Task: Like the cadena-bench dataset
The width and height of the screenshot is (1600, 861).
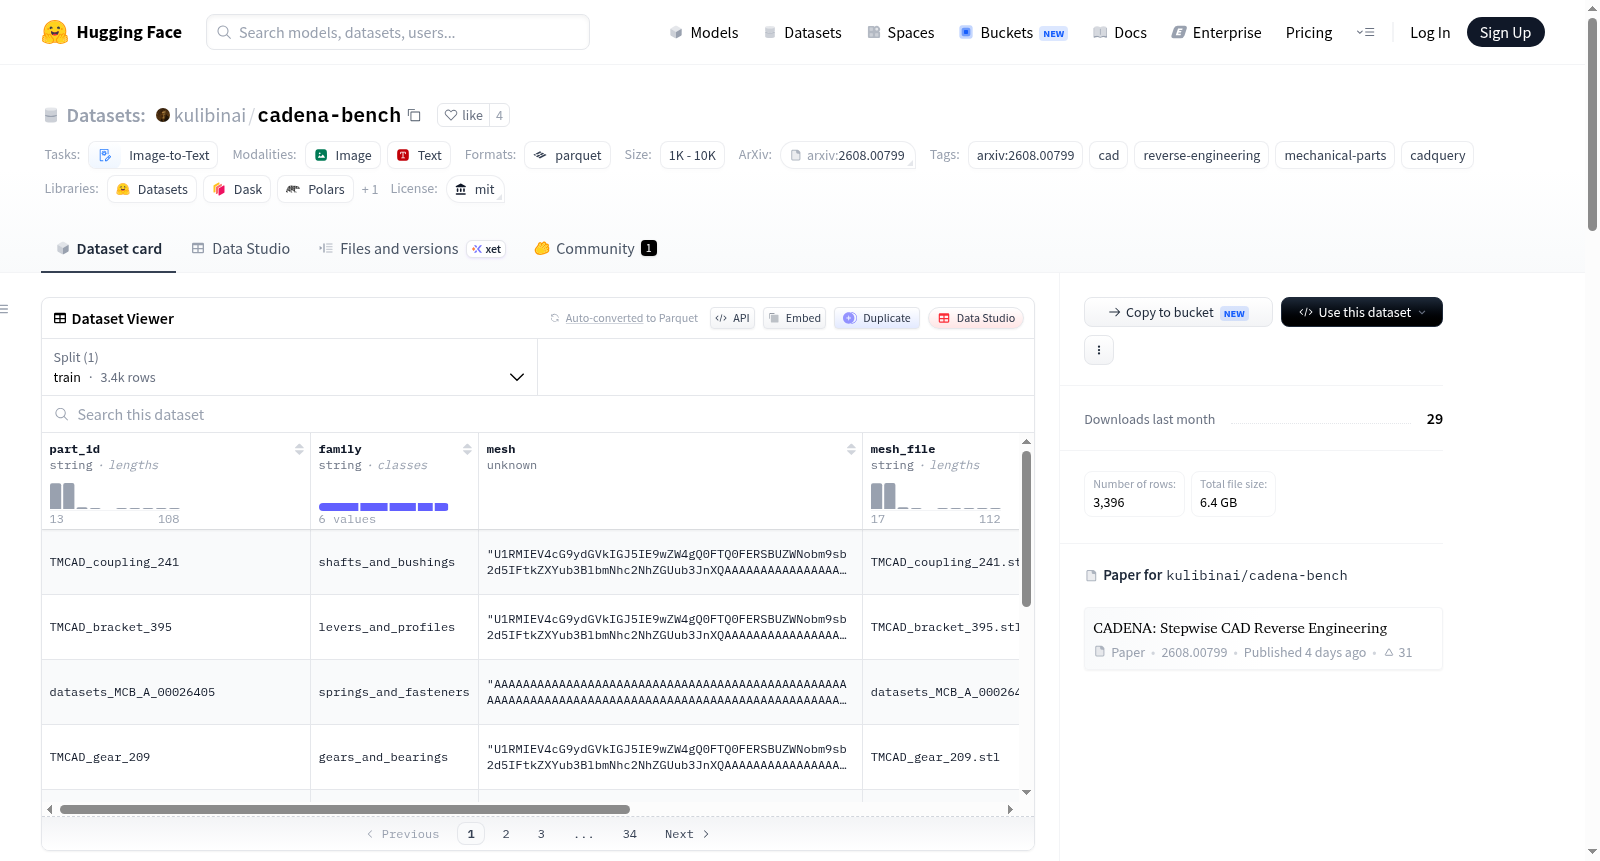Action: coord(463,115)
